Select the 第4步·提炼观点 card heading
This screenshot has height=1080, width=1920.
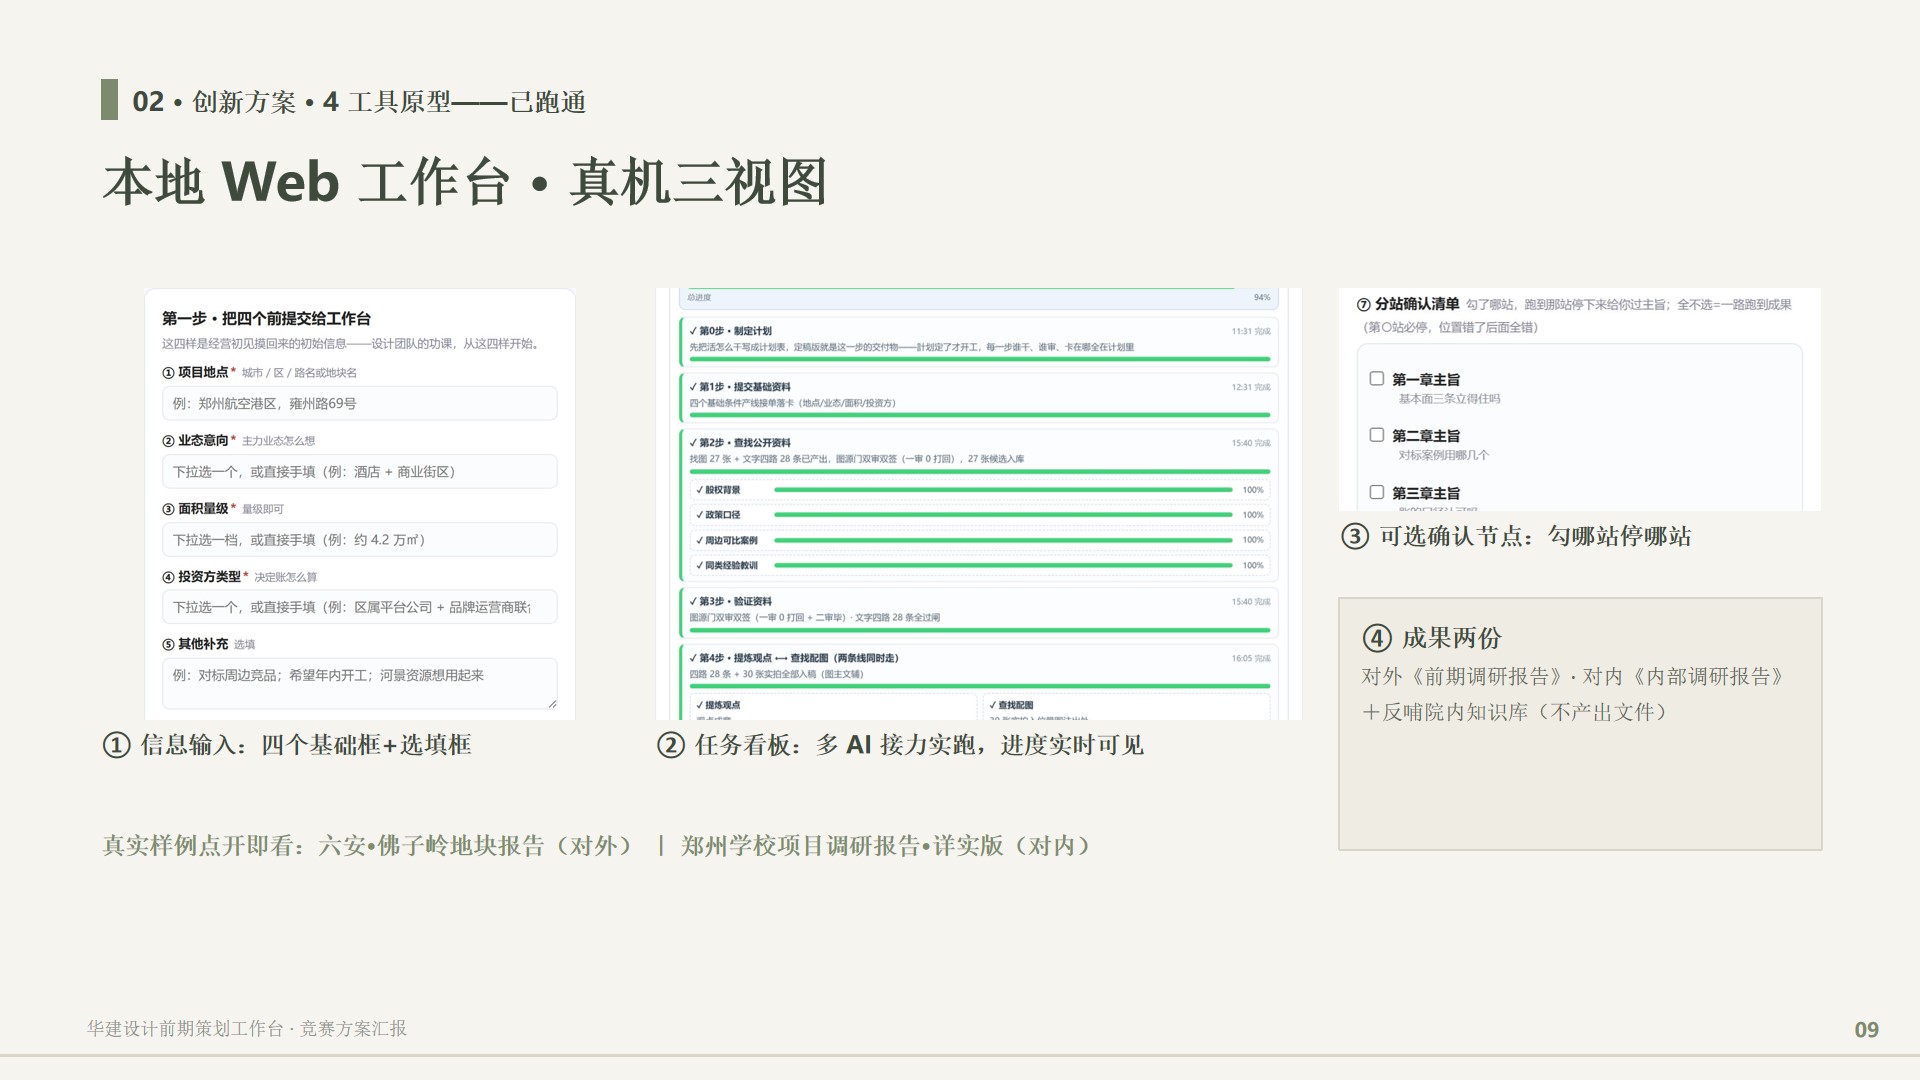click(x=794, y=658)
